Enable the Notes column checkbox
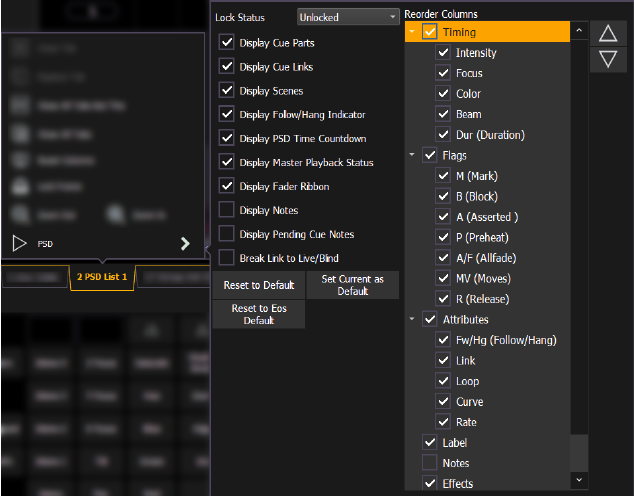 (430, 463)
